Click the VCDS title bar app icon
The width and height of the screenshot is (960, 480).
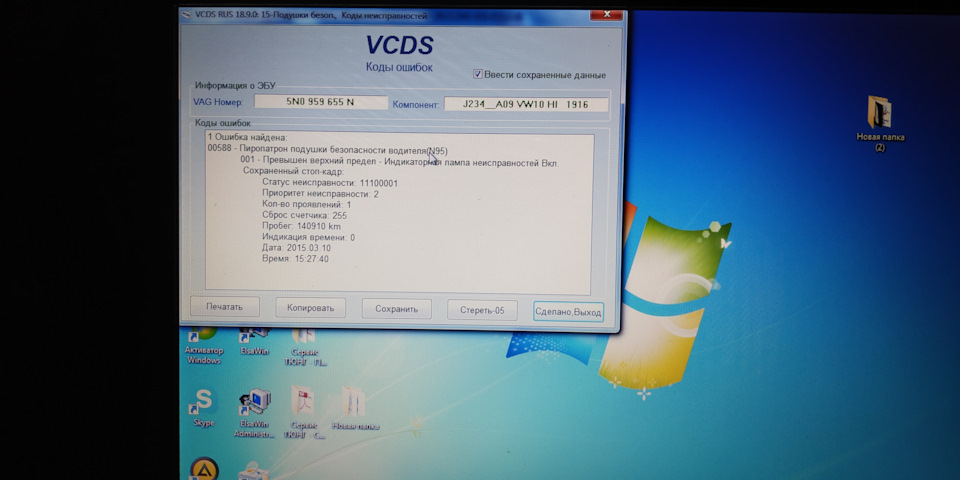point(185,15)
